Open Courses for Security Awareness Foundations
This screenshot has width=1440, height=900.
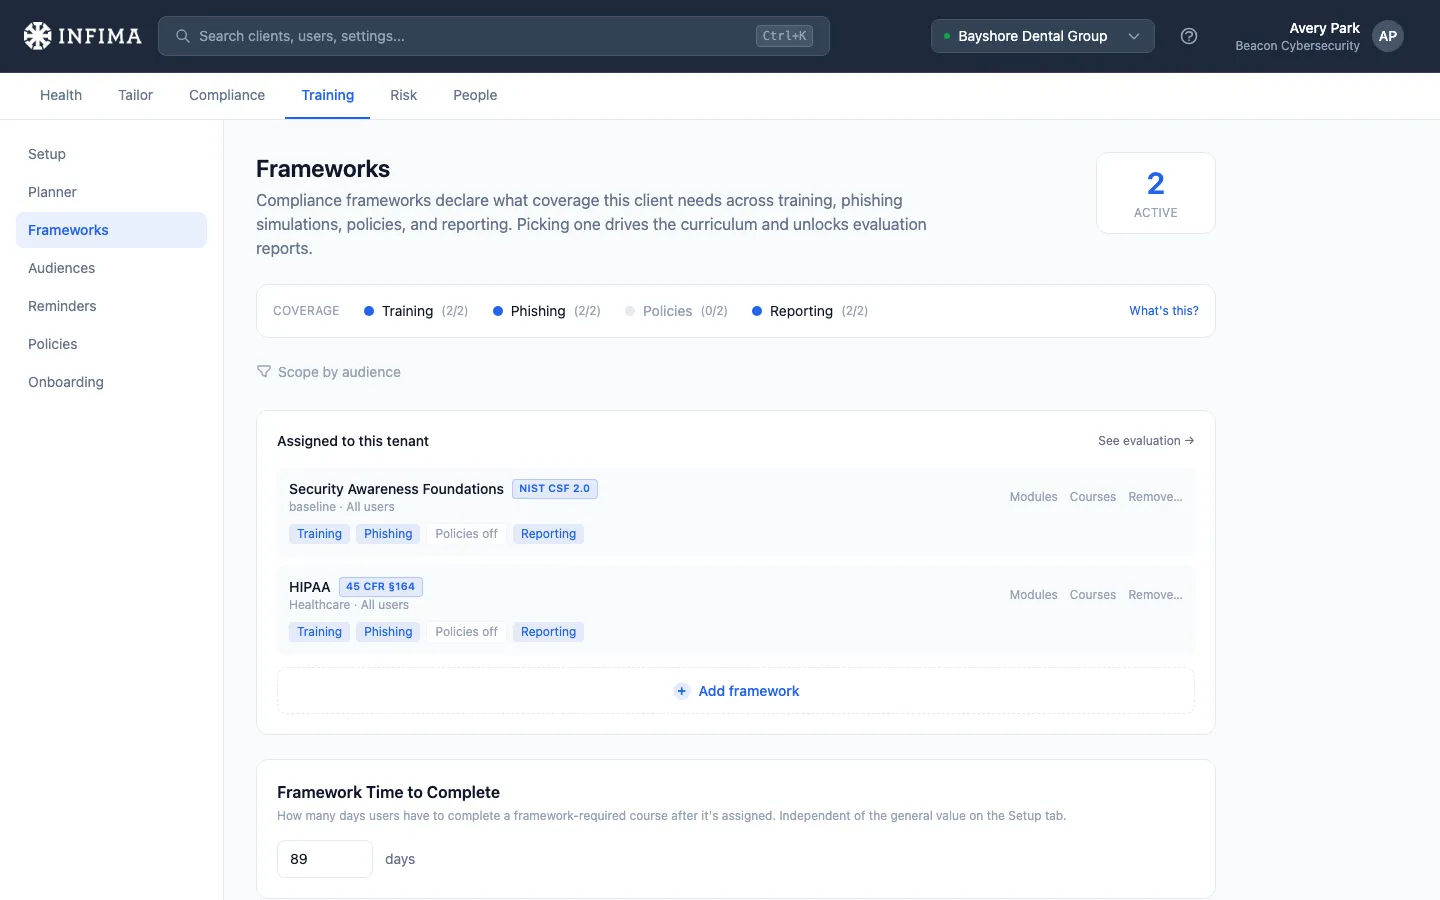click(x=1093, y=497)
